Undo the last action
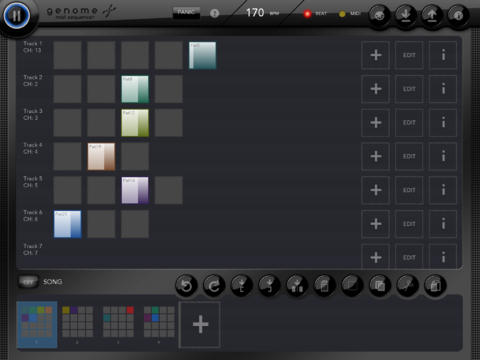 click(x=186, y=285)
